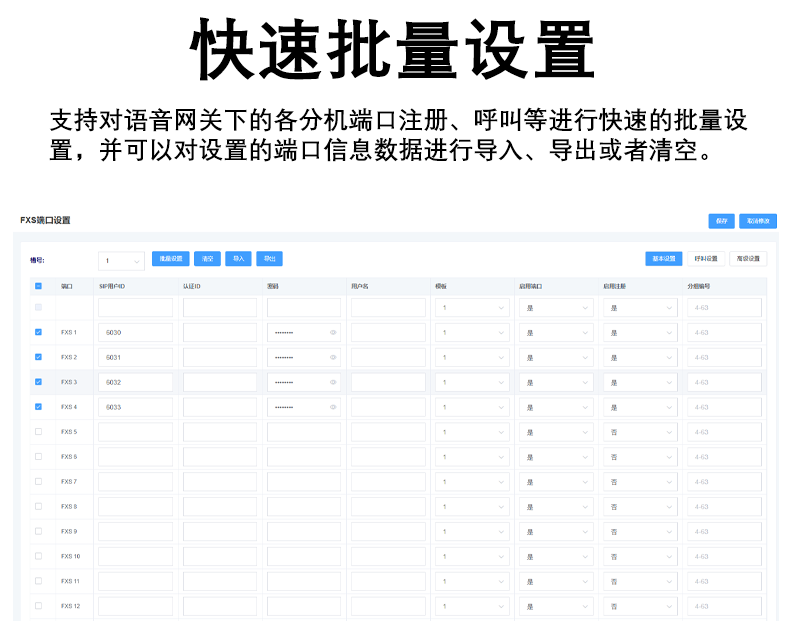Screen dimensions: 790x633
Task: Open the slot number dropdown showing 1
Action: [x=121, y=260]
